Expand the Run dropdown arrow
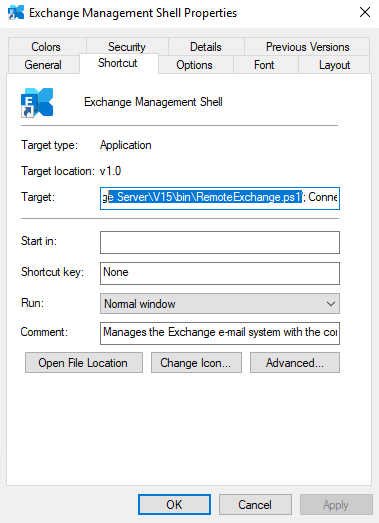The width and height of the screenshot is (379, 523). pyautogui.click(x=331, y=304)
